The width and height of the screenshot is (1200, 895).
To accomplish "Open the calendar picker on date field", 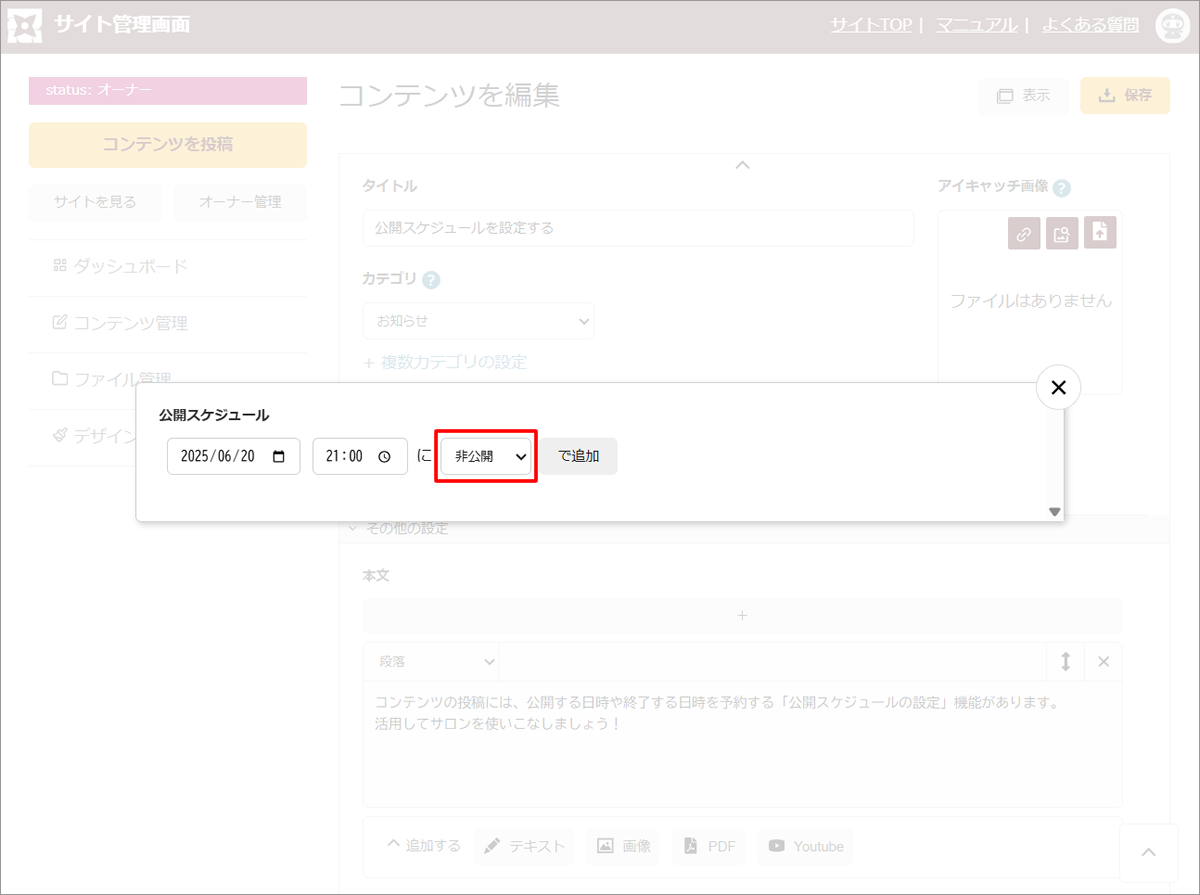I will [x=279, y=456].
